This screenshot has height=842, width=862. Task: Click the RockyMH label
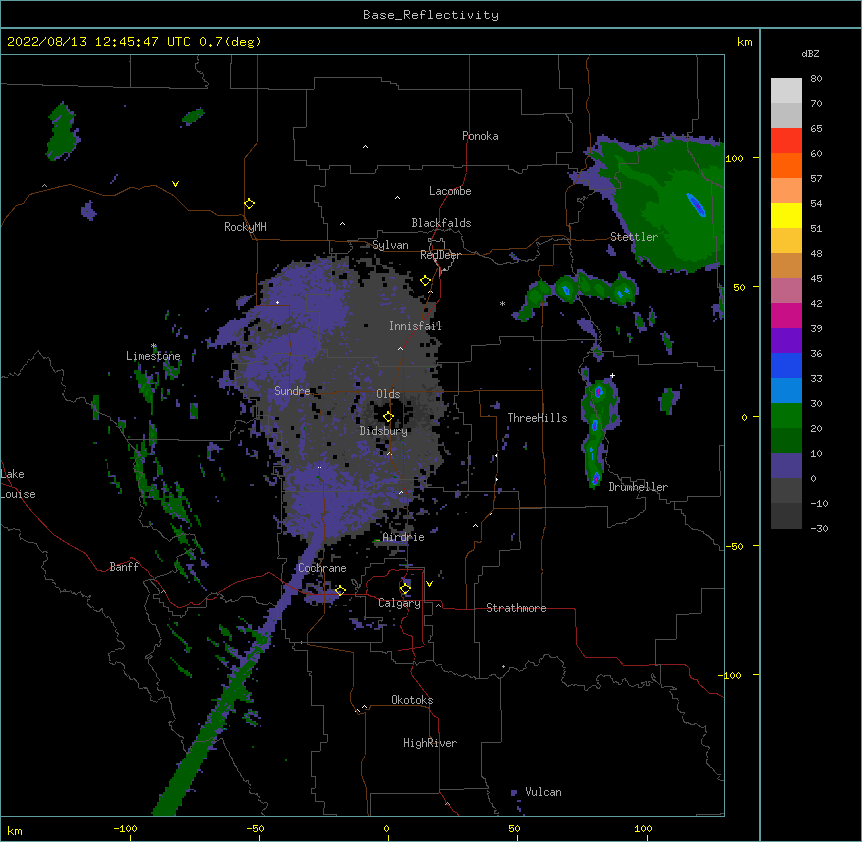(x=245, y=227)
